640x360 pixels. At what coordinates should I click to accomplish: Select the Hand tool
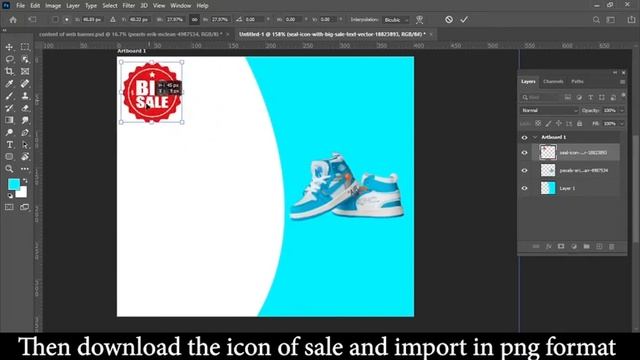[x=25, y=157]
